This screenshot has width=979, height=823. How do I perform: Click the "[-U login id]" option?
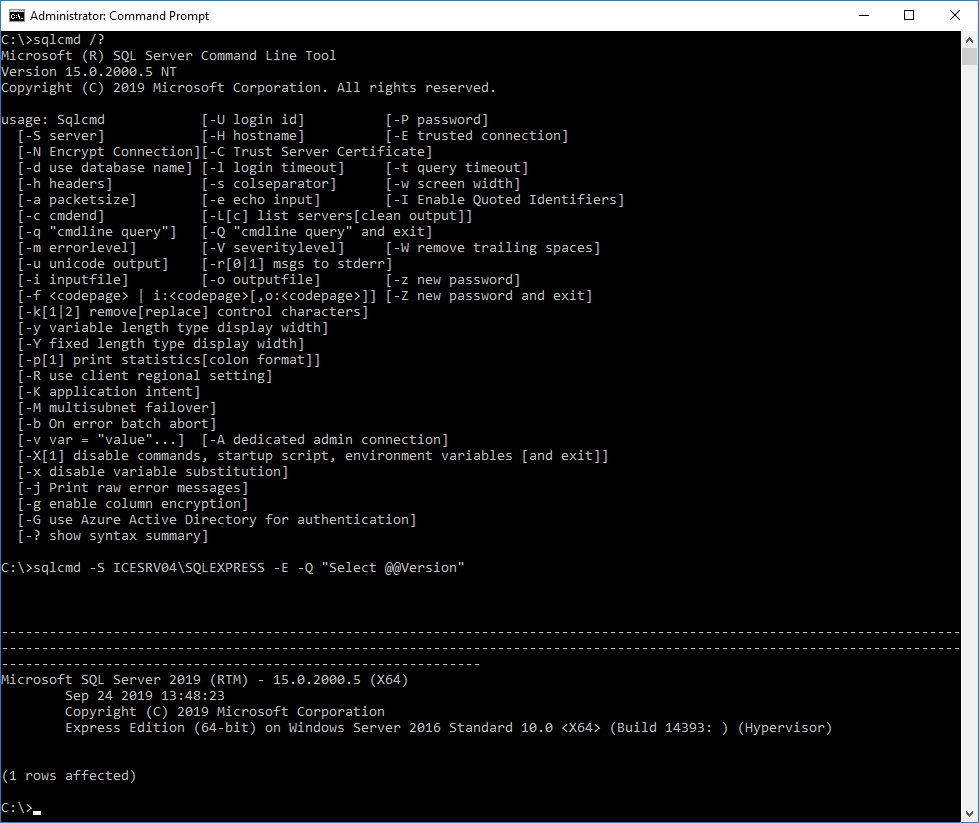coord(253,120)
